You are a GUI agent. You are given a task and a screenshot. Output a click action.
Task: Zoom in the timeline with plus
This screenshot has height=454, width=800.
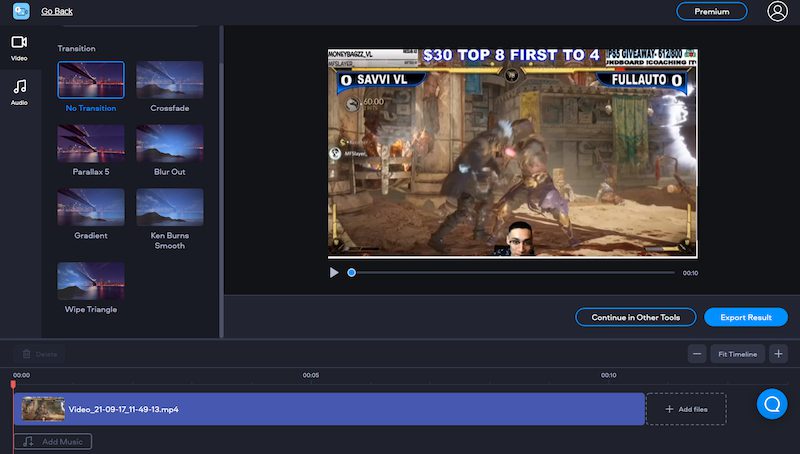tap(778, 354)
